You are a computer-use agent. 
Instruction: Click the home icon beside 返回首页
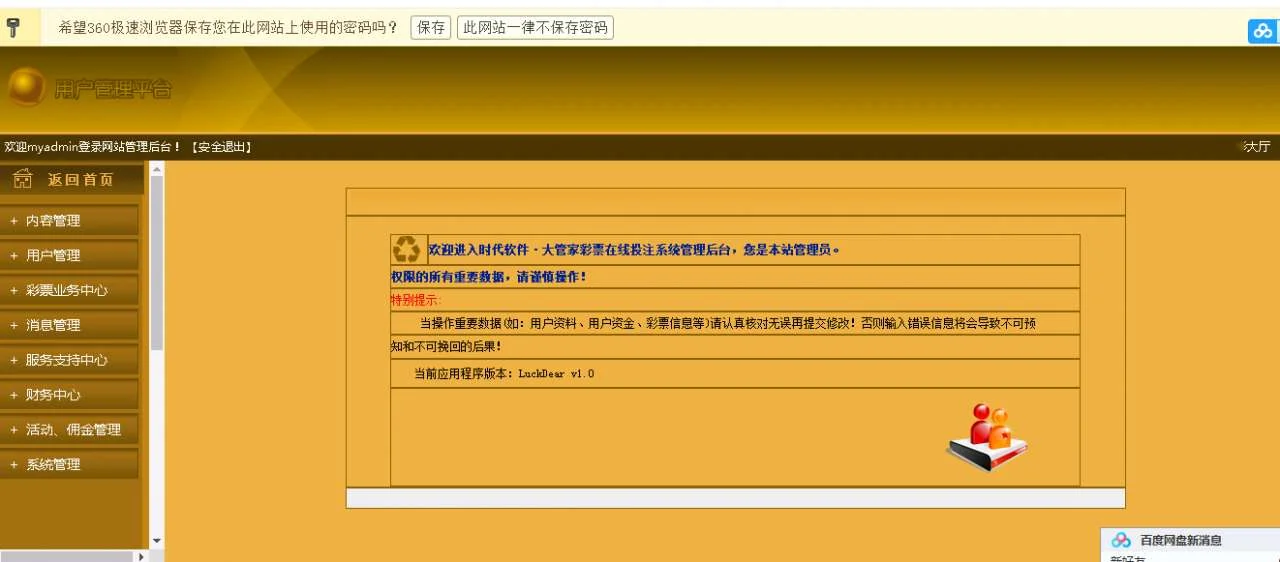pyautogui.click(x=23, y=179)
